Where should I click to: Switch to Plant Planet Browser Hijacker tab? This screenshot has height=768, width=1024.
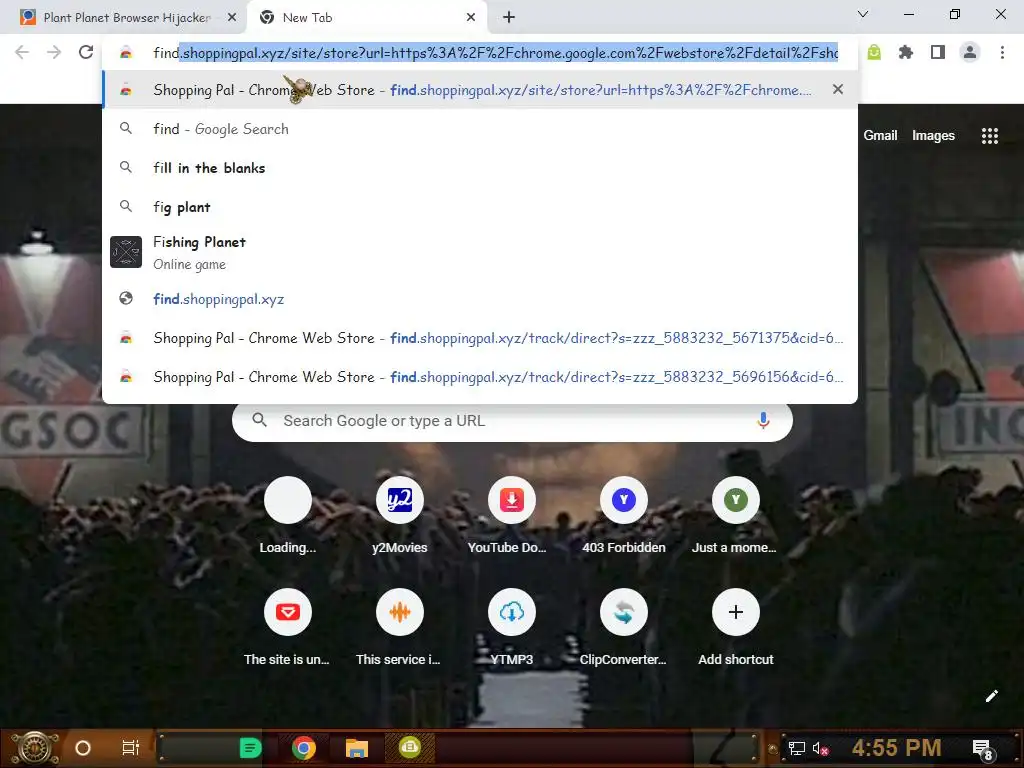click(124, 18)
